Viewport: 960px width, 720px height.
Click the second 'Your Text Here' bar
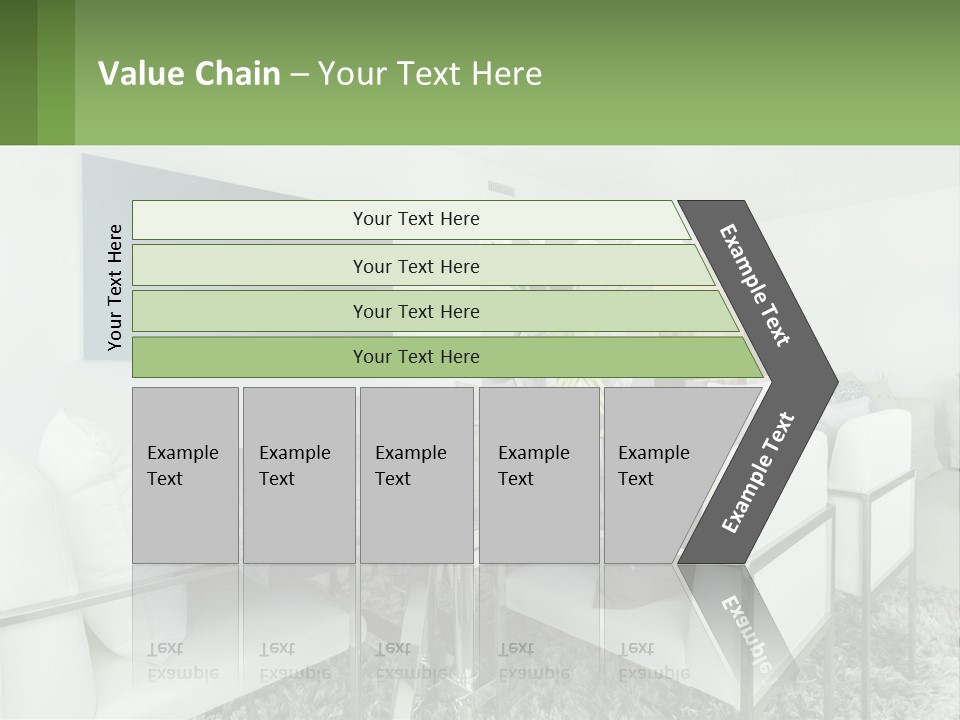[422, 265]
